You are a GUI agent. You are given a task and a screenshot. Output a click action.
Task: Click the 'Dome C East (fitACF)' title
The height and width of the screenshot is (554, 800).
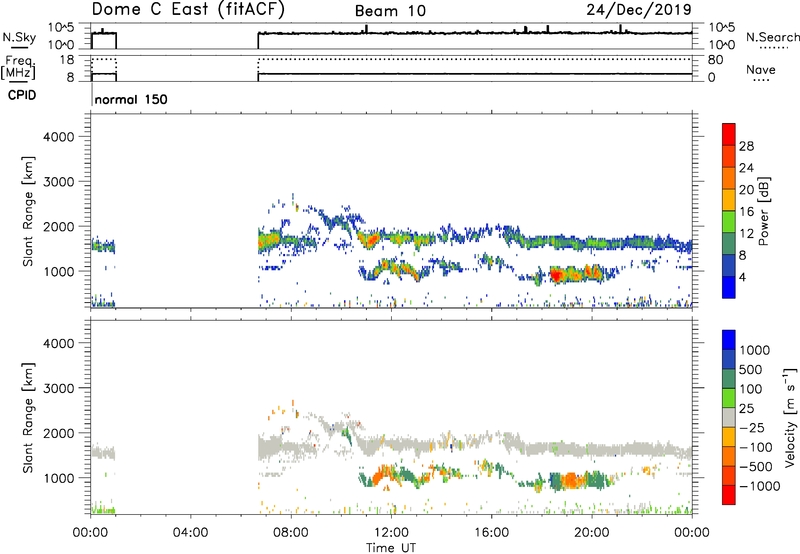click(188, 9)
